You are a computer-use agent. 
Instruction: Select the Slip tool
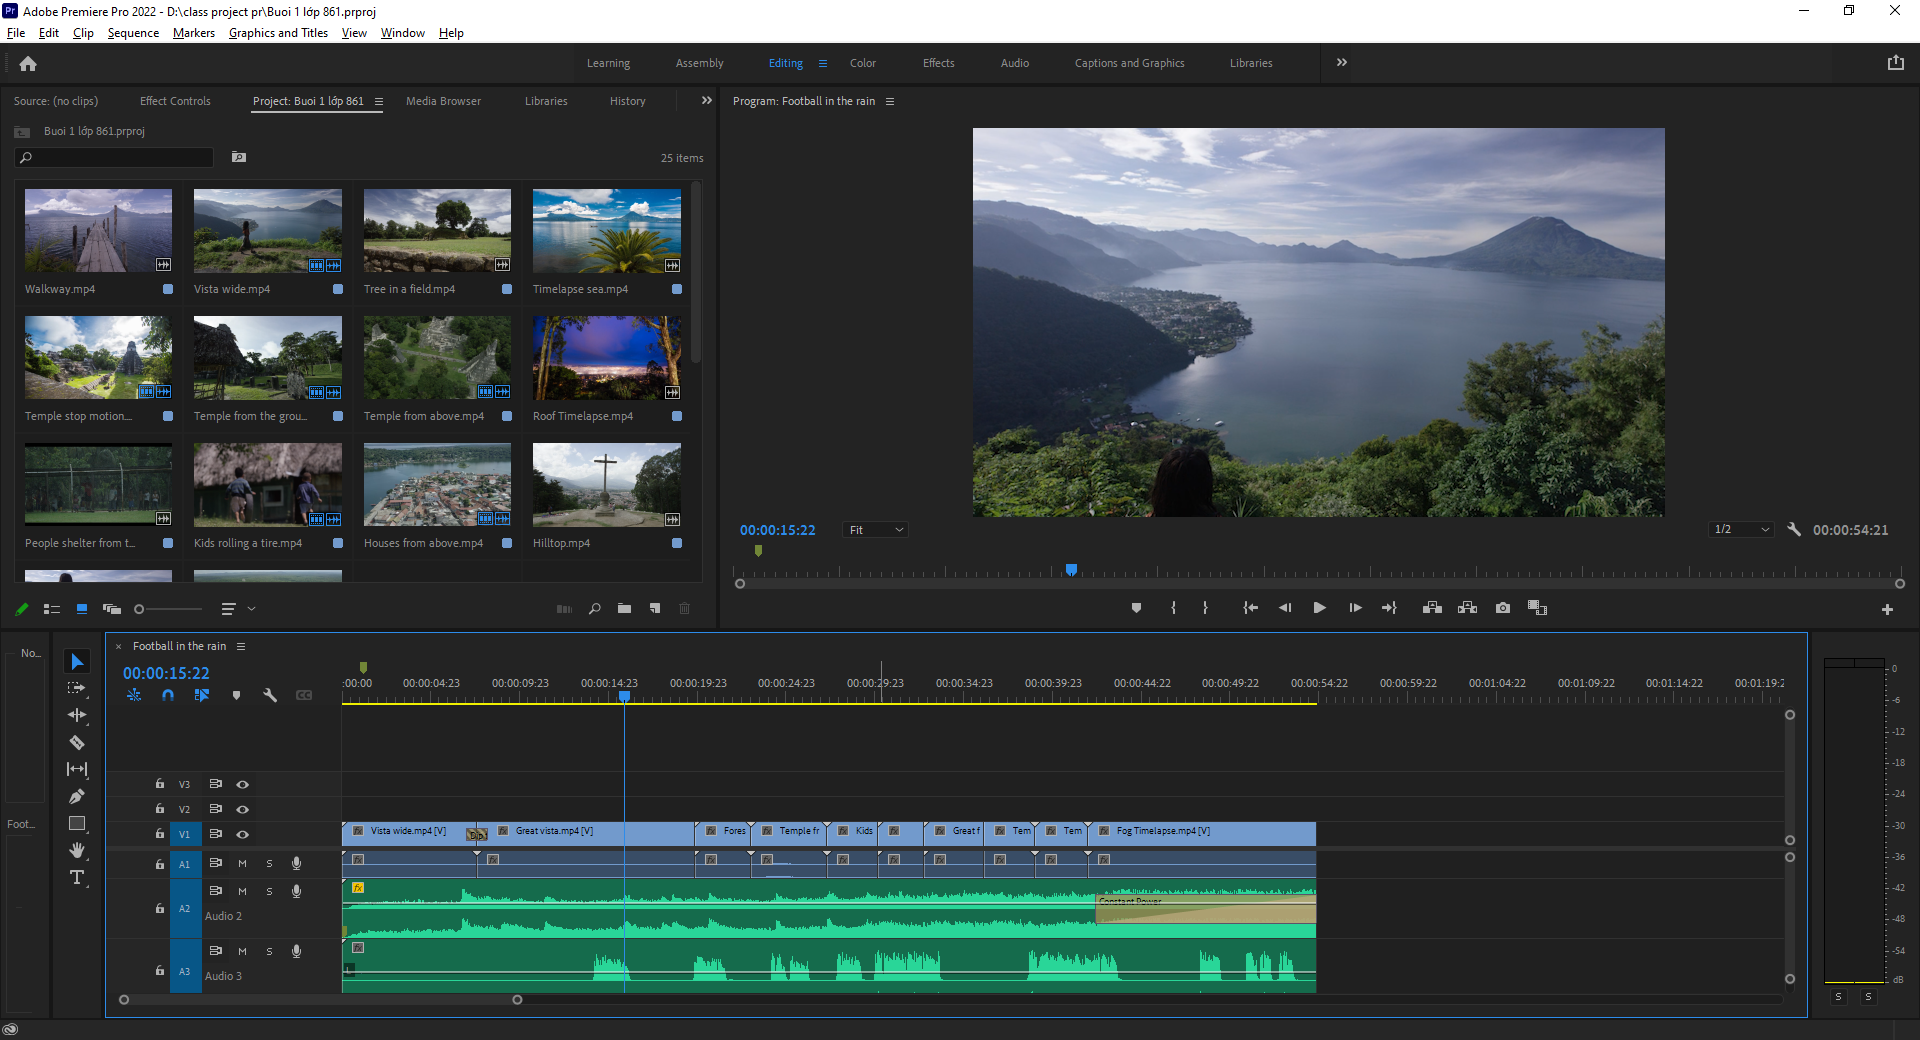click(77, 769)
